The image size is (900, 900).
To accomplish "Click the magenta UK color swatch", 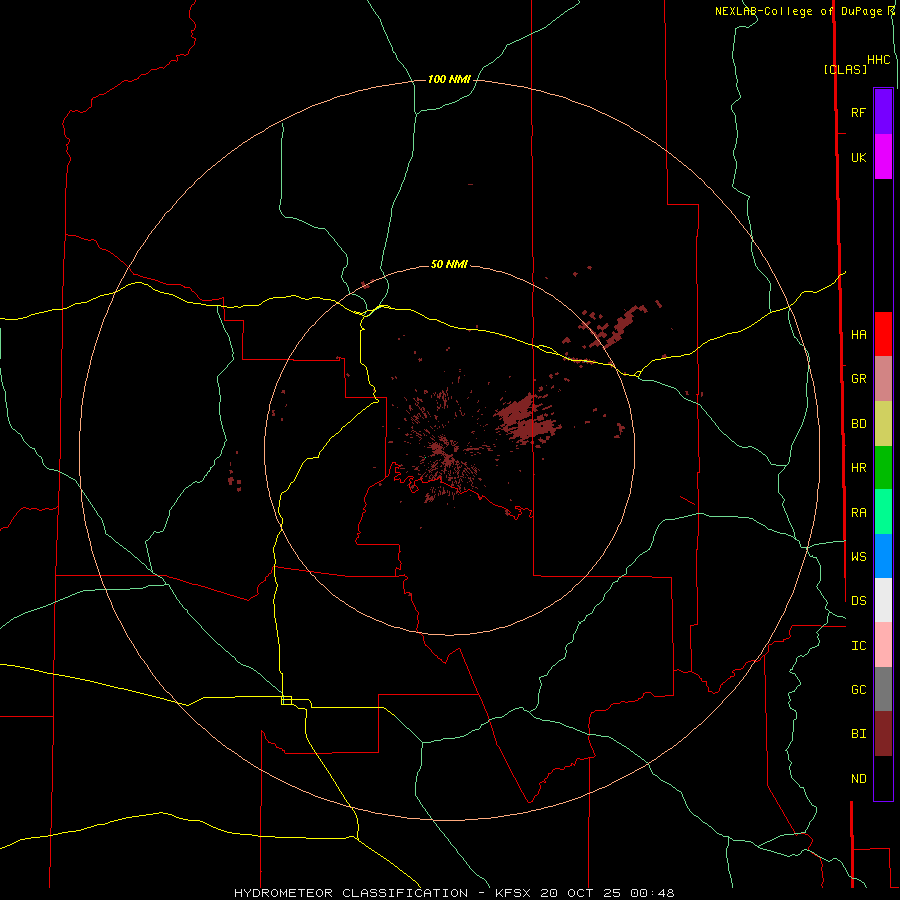I will [883, 157].
